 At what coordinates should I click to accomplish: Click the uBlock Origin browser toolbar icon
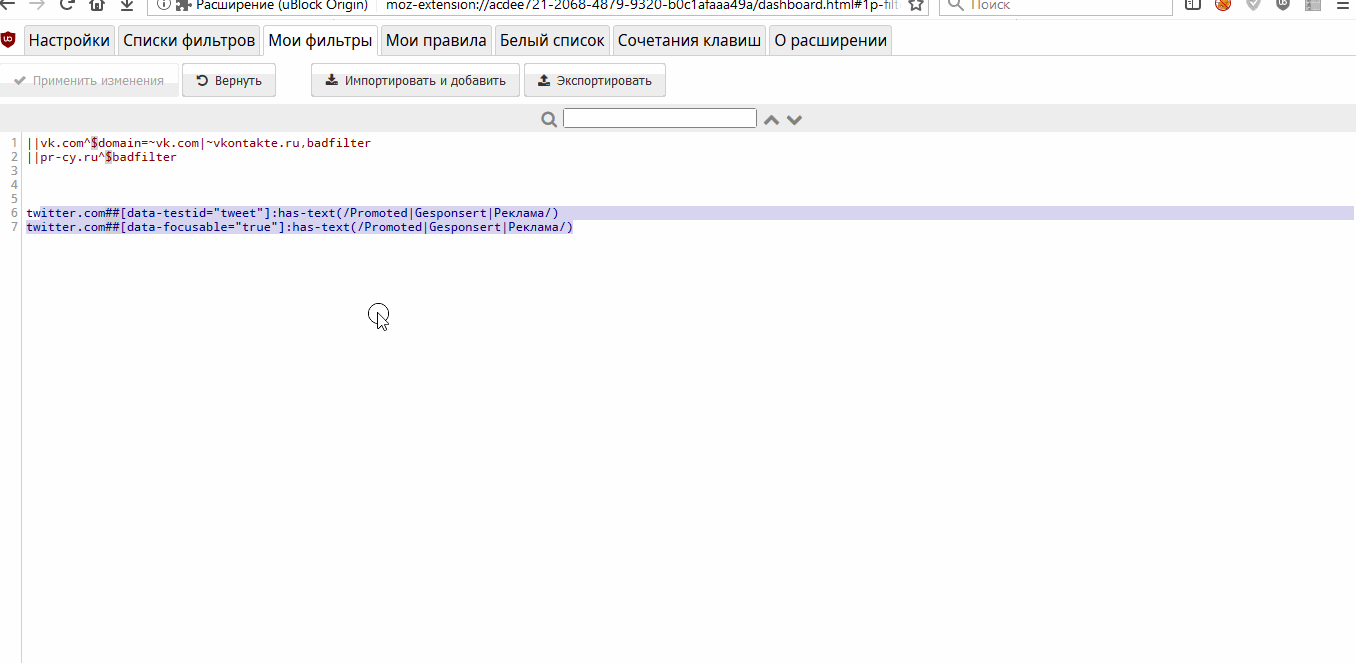click(1283, 5)
